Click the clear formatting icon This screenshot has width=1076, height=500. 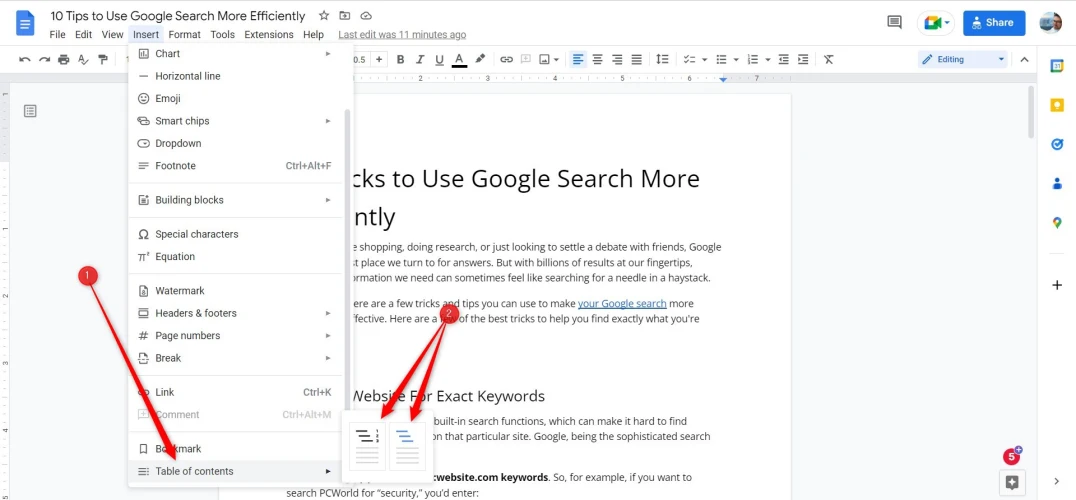828,59
